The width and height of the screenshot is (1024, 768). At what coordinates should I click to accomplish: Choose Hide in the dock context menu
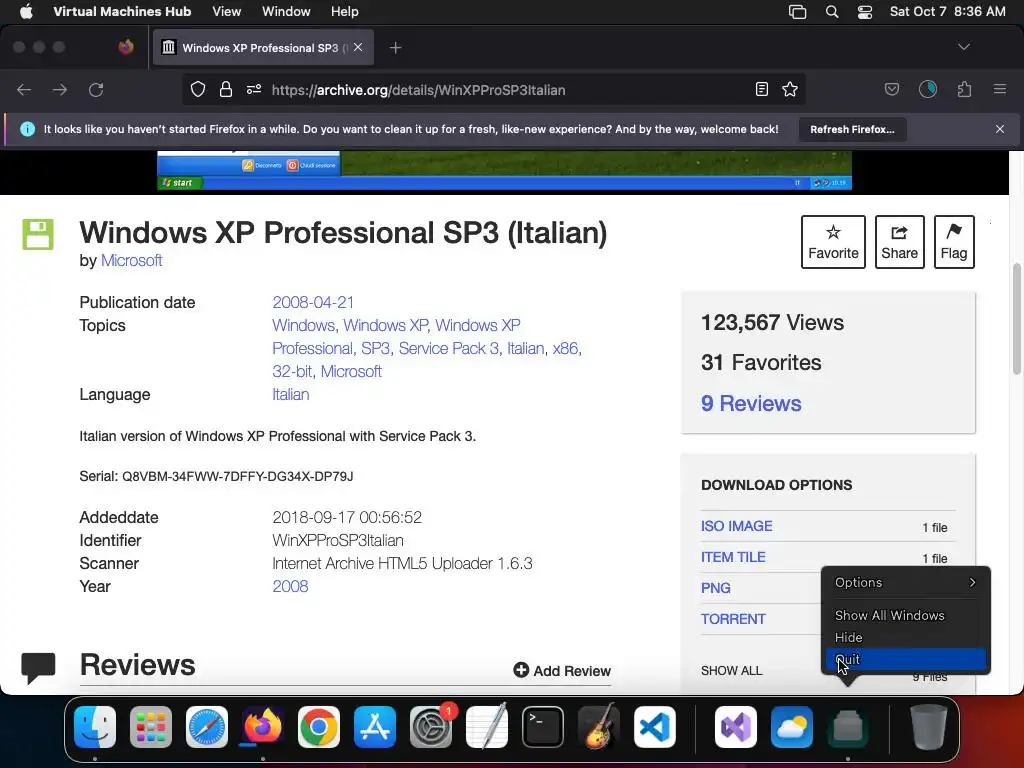click(x=906, y=637)
